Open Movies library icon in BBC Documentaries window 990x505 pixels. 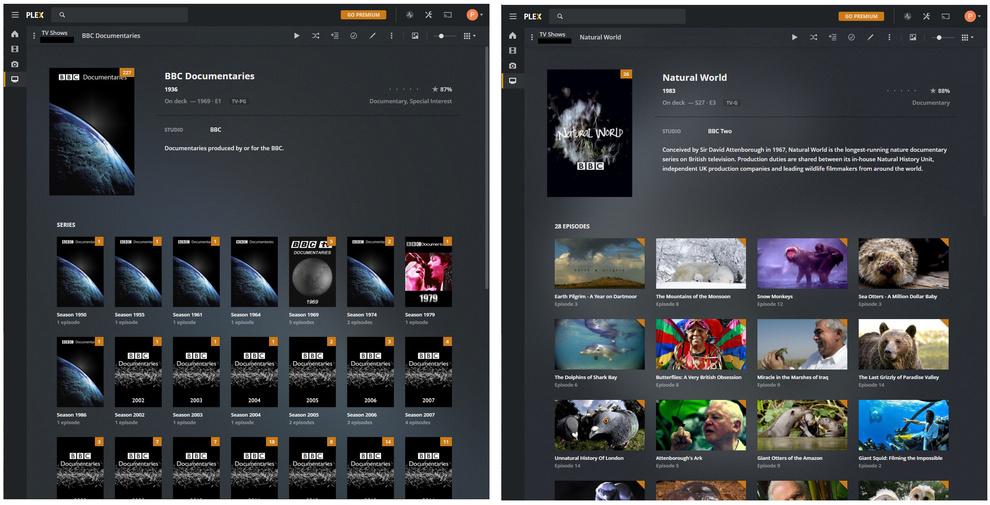[x=15, y=49]
